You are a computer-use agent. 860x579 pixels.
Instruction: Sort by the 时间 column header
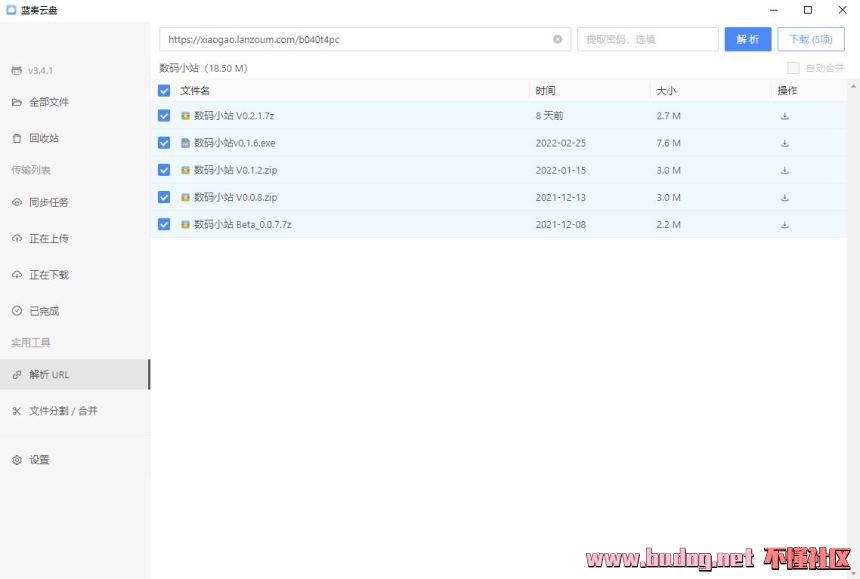click(x=545, y=91)
